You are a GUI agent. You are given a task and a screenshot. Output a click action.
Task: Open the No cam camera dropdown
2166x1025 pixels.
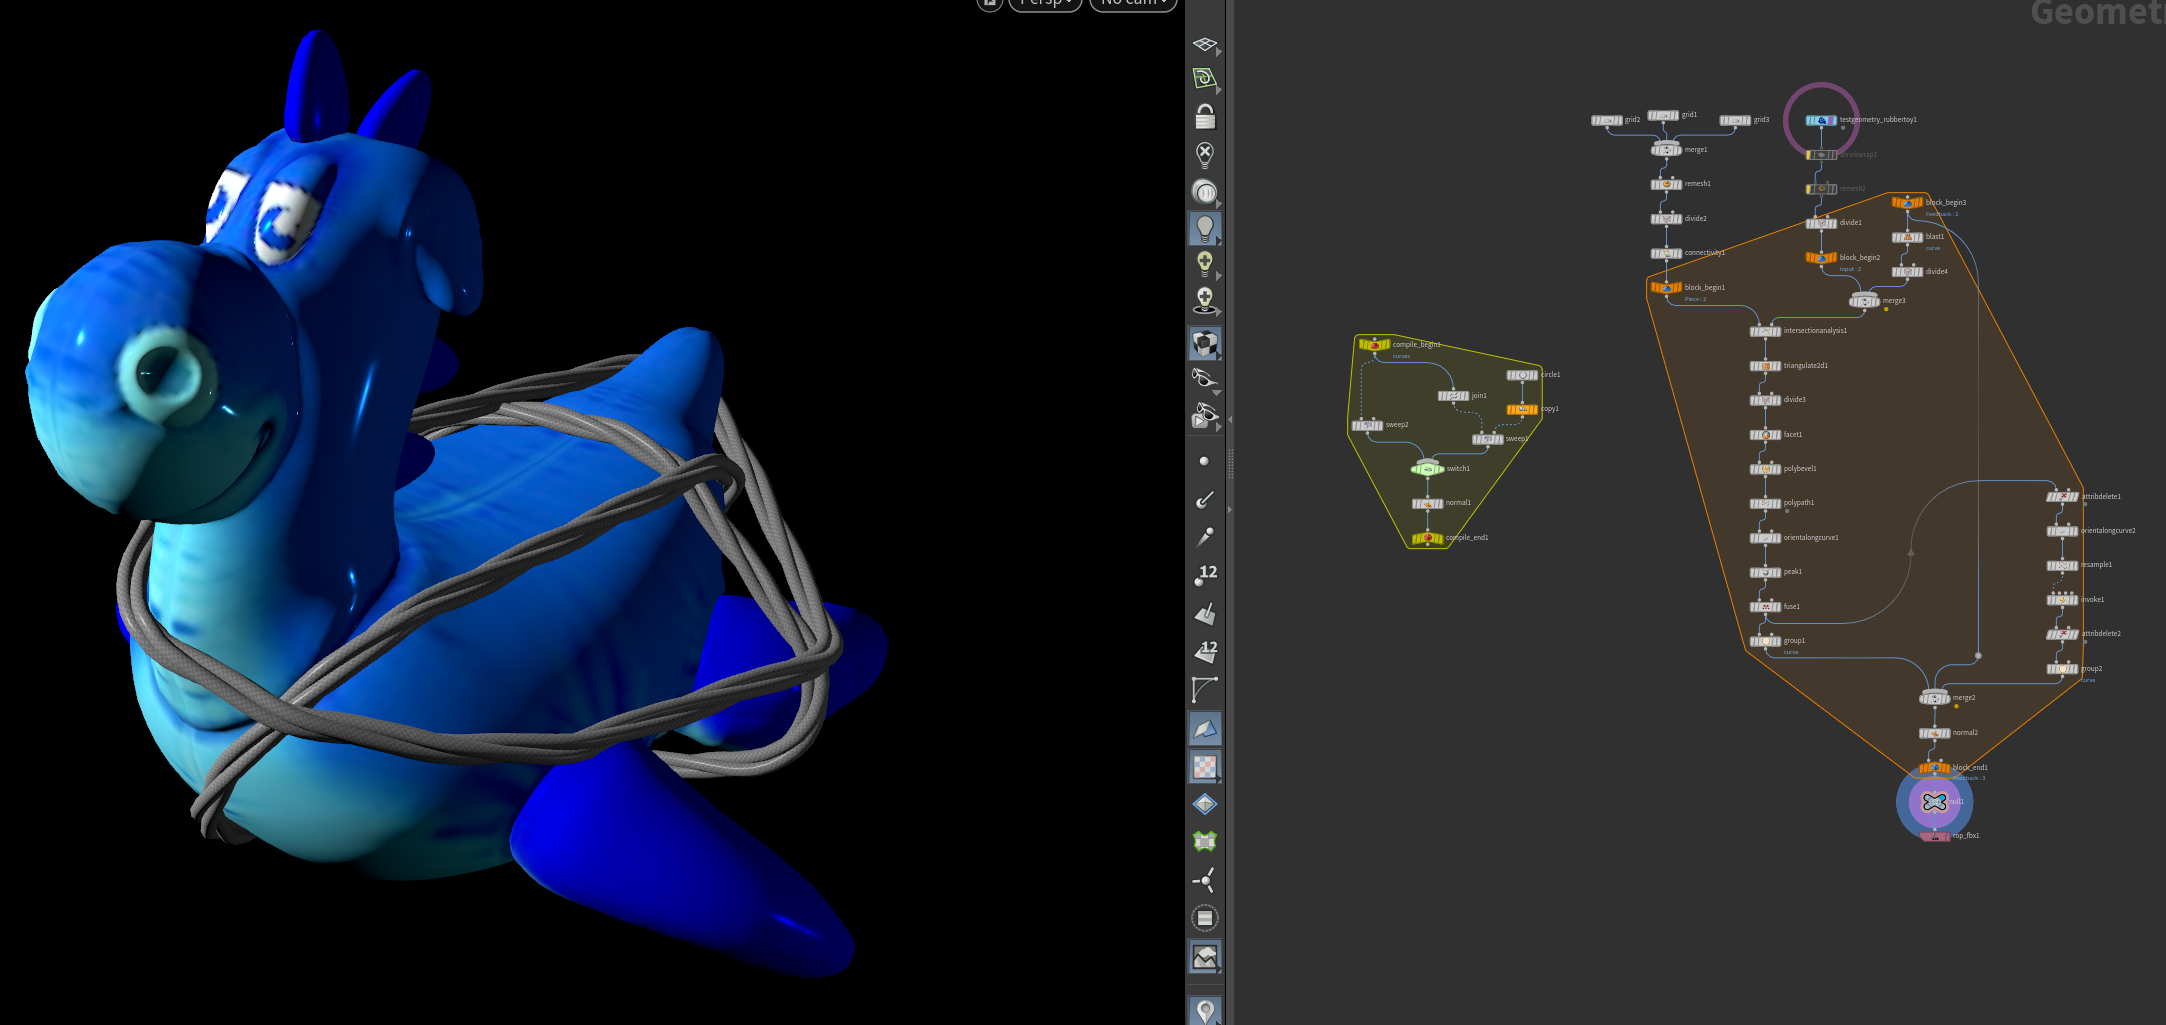pyautogui.click(x=1133, y=3)
